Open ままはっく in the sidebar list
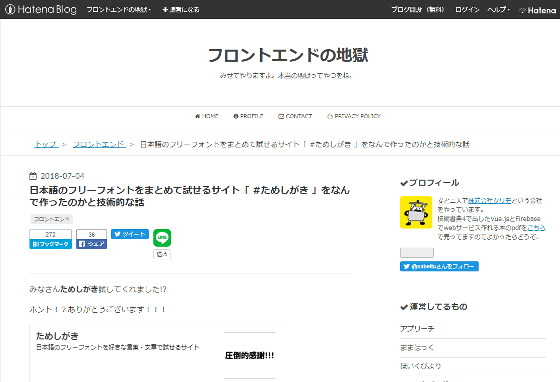Viewport: 560px width, 382px height. point(417,347)
